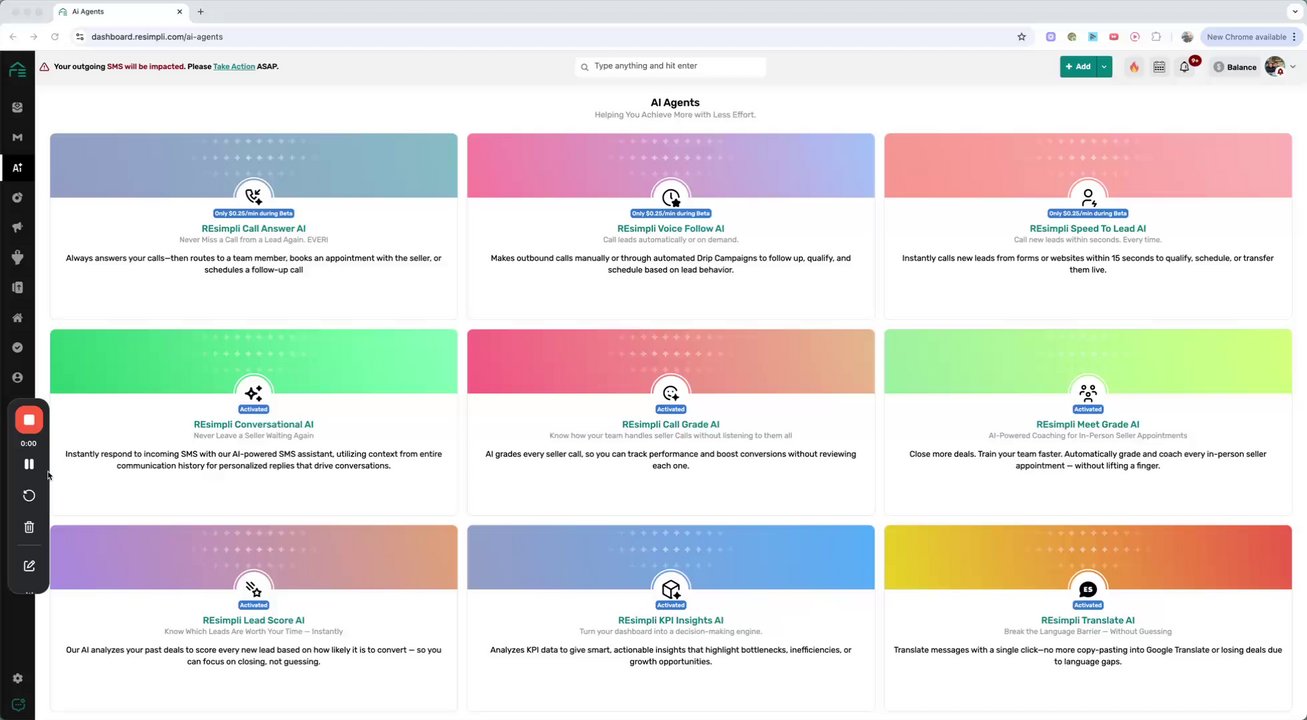This screenshot has width=1307, height=720.
Task: Open the calendar icon in header
Action: coord(1159,67)
